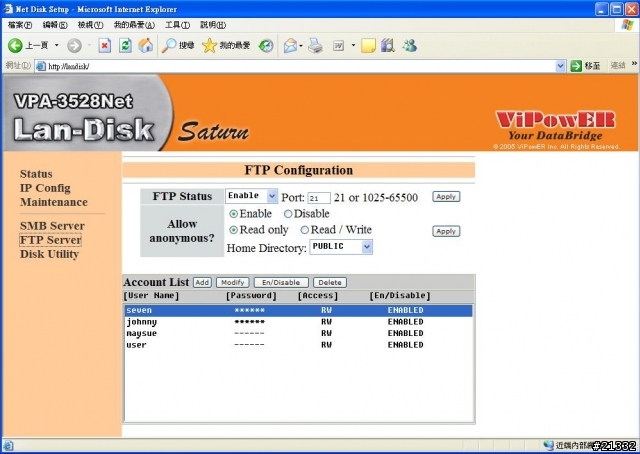Click the Delete account button
This screenshot has width=640, height=454.
pos(330,283)
